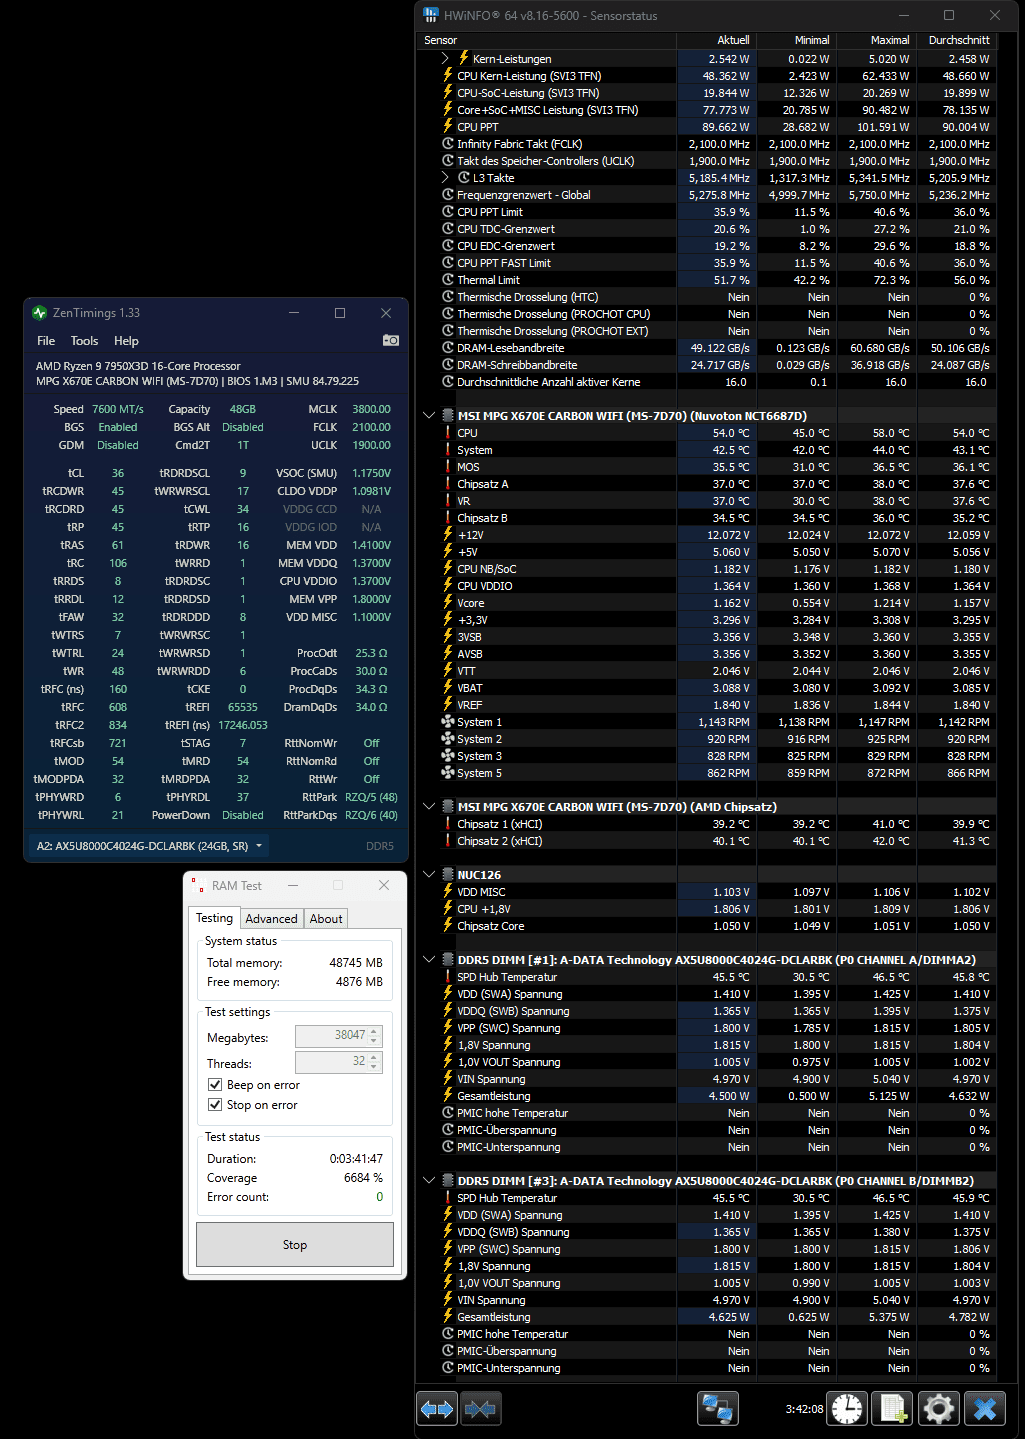Click the thermometer beside SPD Hub Temperatur DIMM #3

(x=448, y=1198)
